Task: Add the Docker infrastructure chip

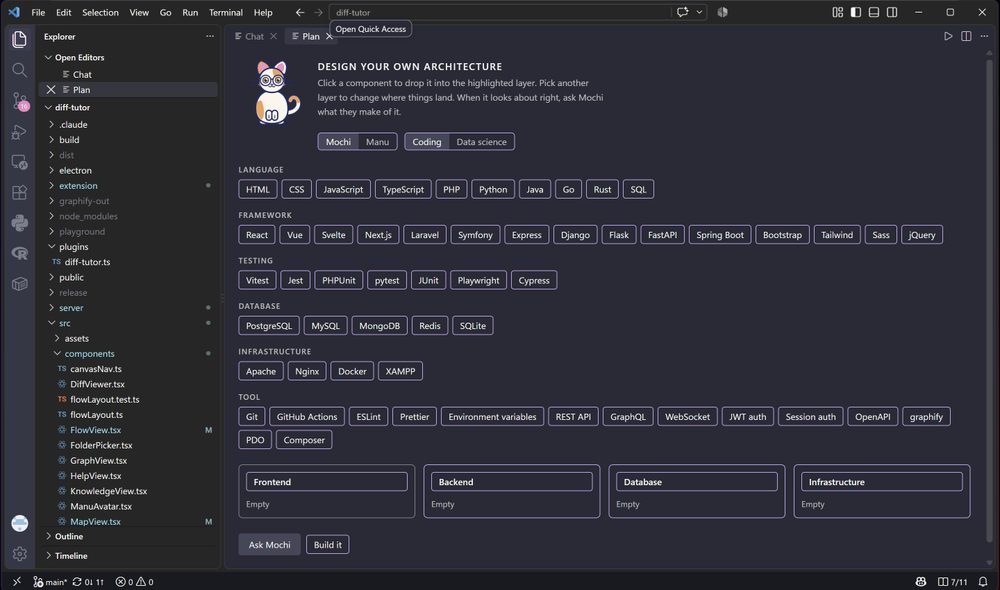Action: click(352, 371)
